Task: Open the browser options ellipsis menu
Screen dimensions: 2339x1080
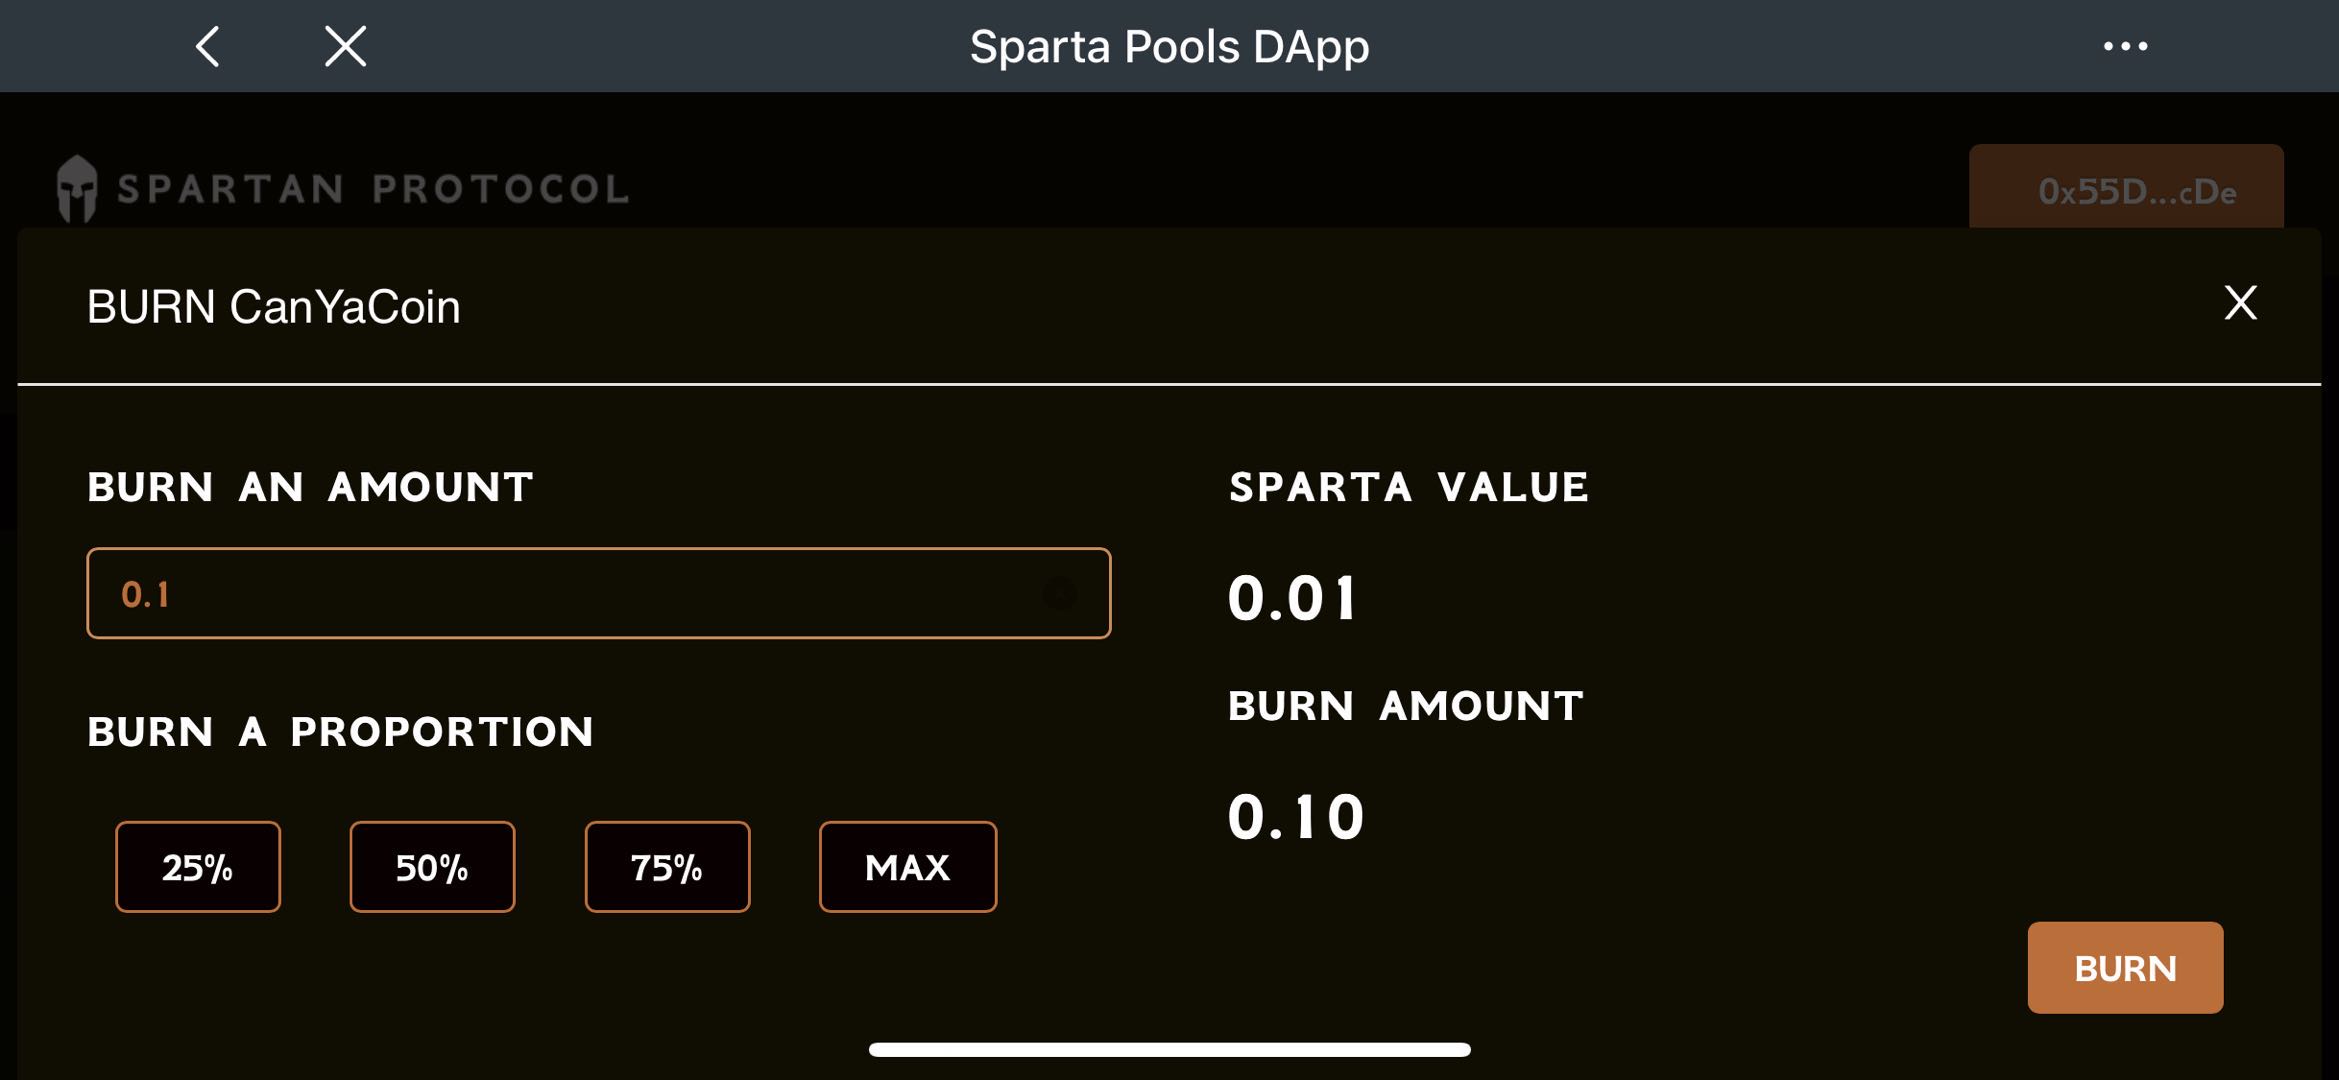Action: (2124, 45)
